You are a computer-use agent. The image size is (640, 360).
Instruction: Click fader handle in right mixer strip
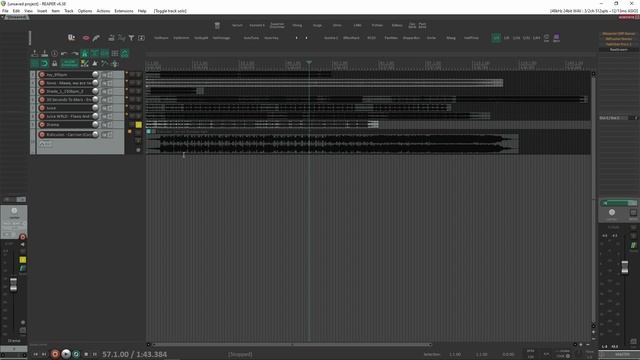pos(624,267)
